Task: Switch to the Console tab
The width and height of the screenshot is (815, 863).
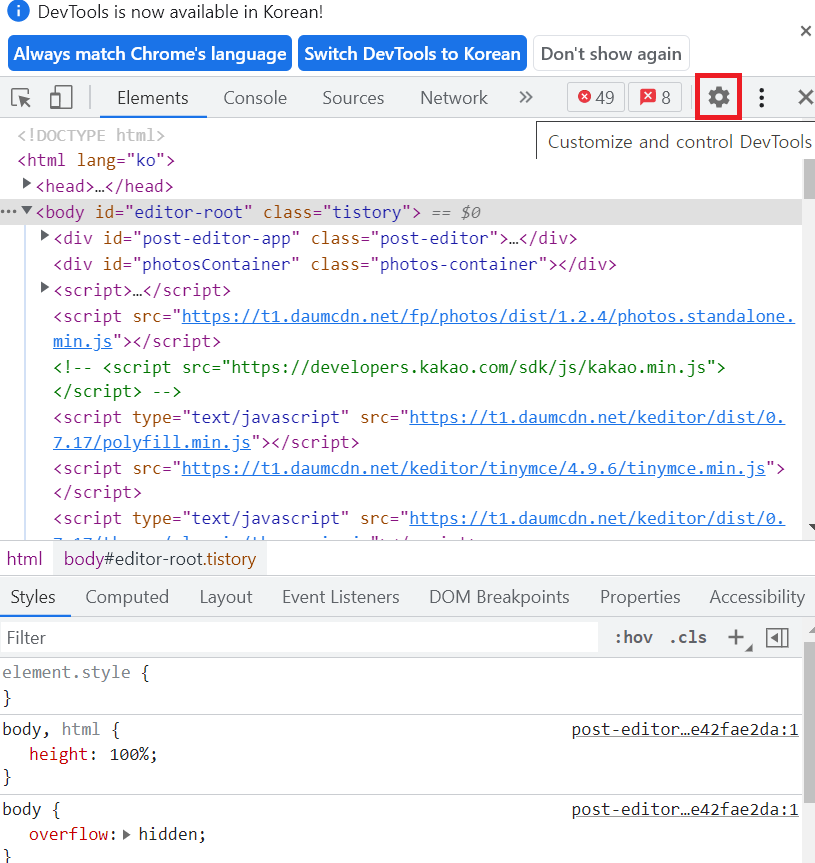Action: pos(255,98)
